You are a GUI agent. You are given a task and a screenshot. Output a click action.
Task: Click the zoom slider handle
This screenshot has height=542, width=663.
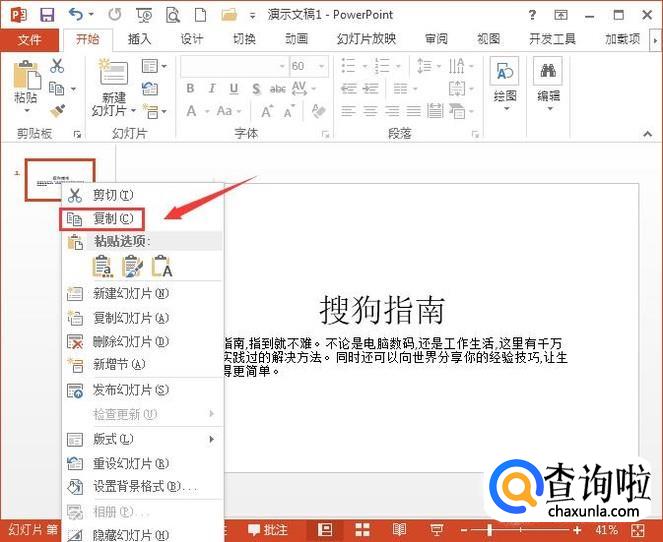[x=489, y=530]
